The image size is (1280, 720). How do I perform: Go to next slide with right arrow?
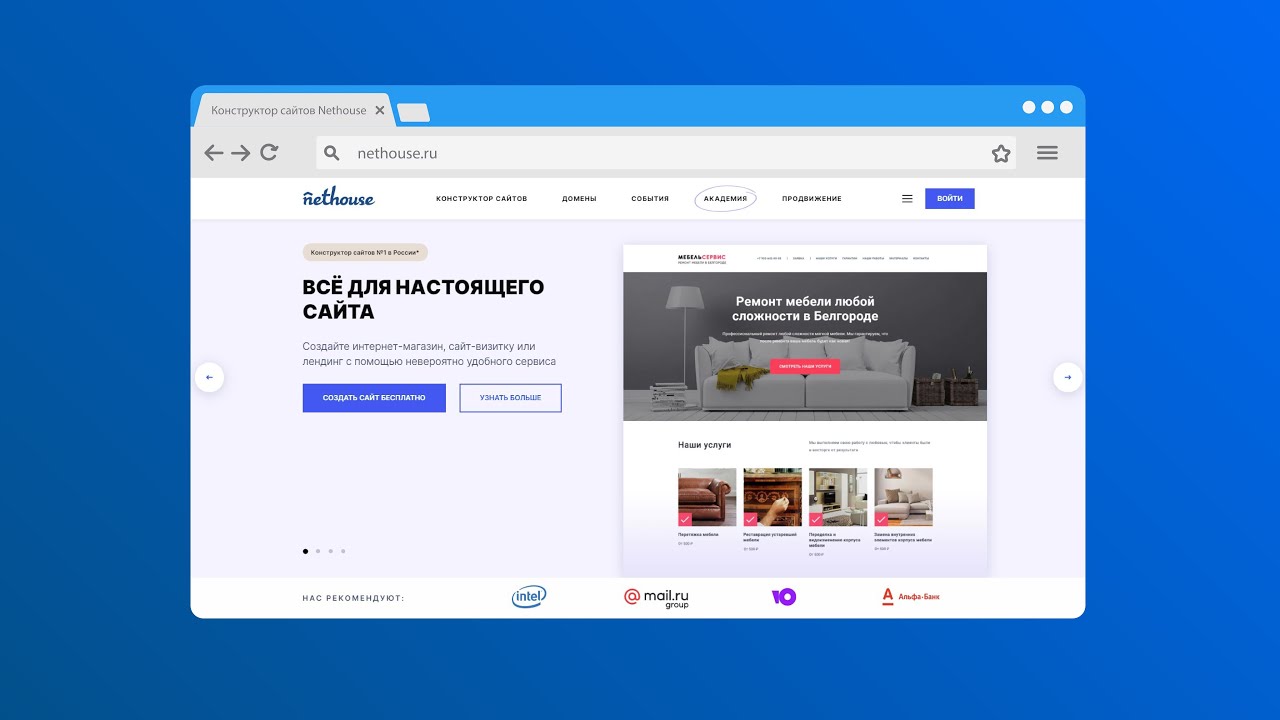tap(1068, 377)
